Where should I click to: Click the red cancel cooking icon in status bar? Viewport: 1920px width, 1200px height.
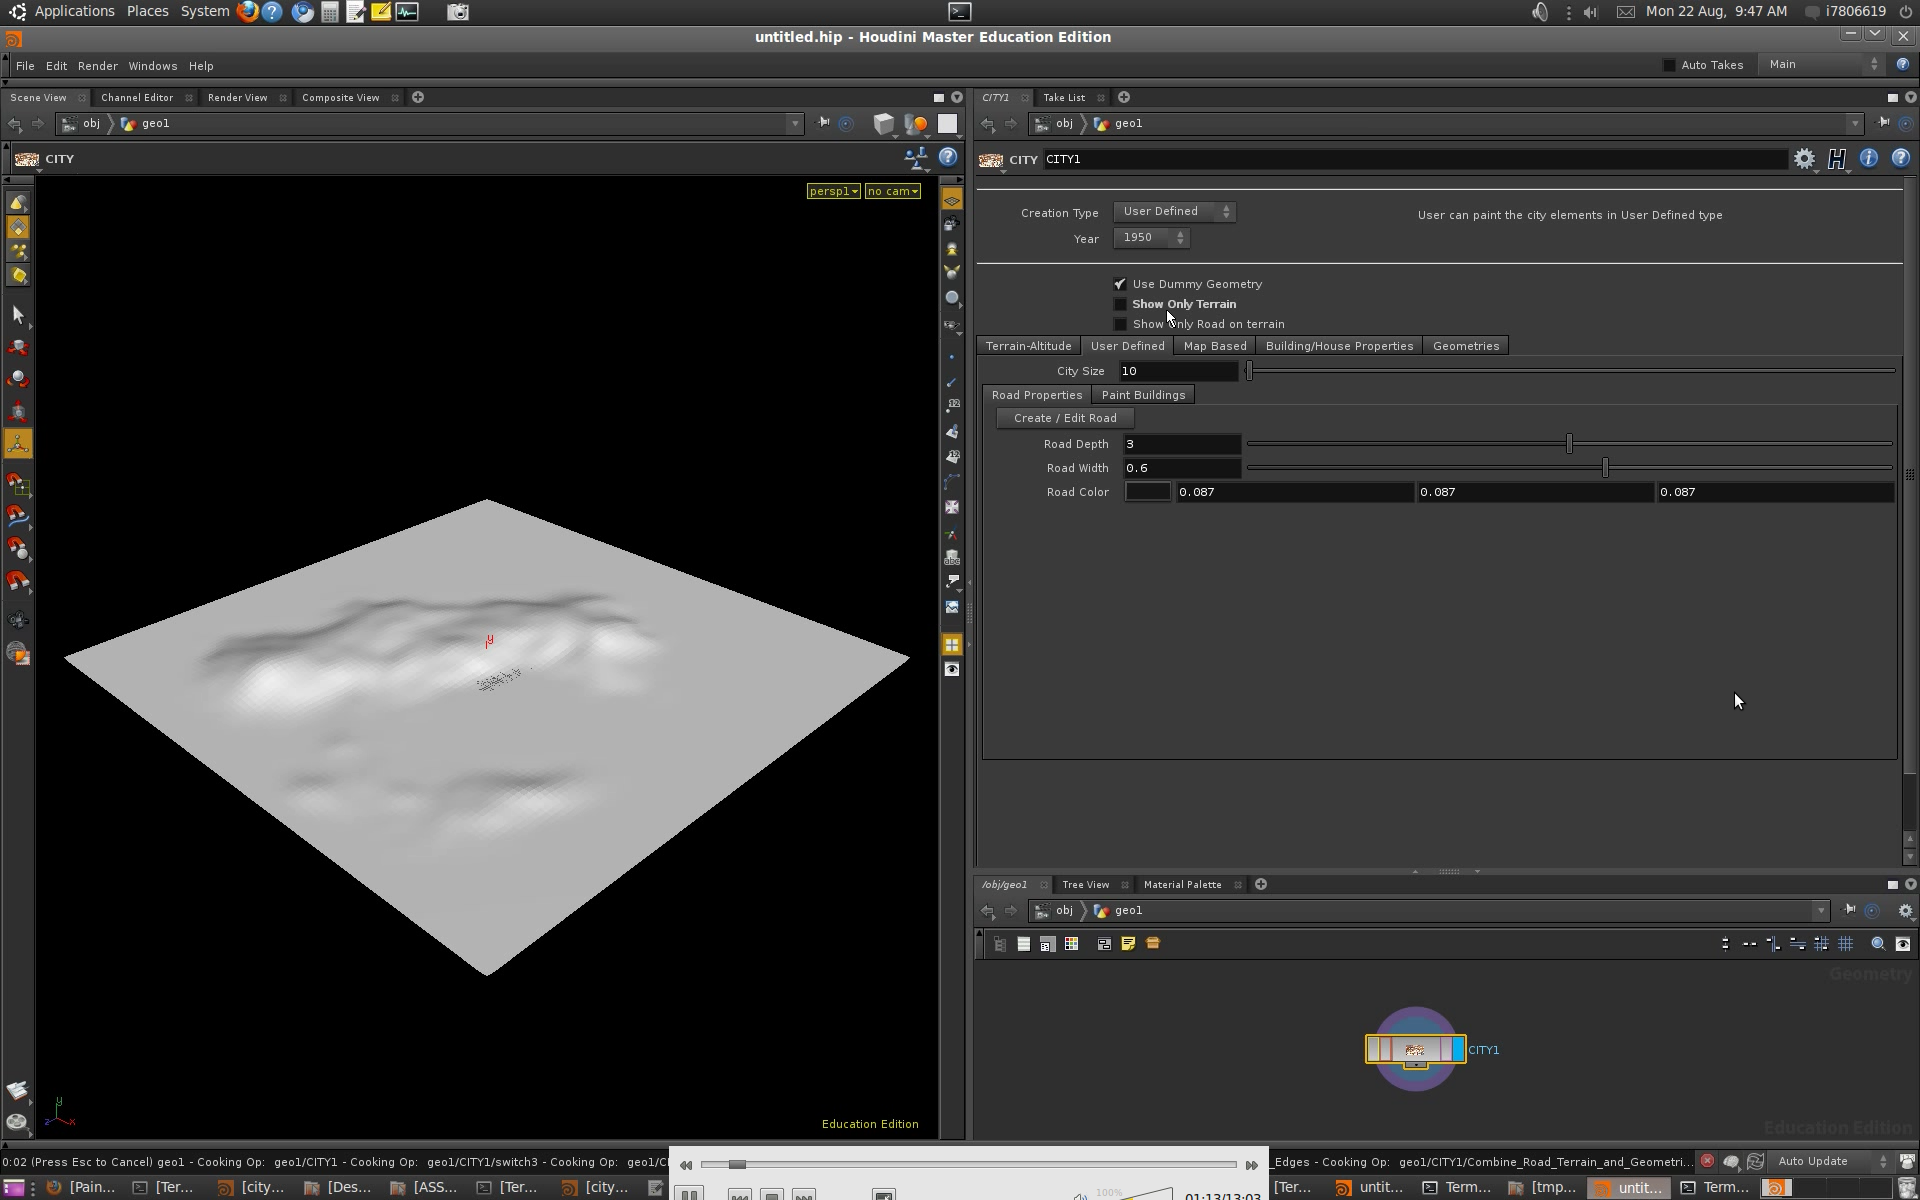1707,1161
